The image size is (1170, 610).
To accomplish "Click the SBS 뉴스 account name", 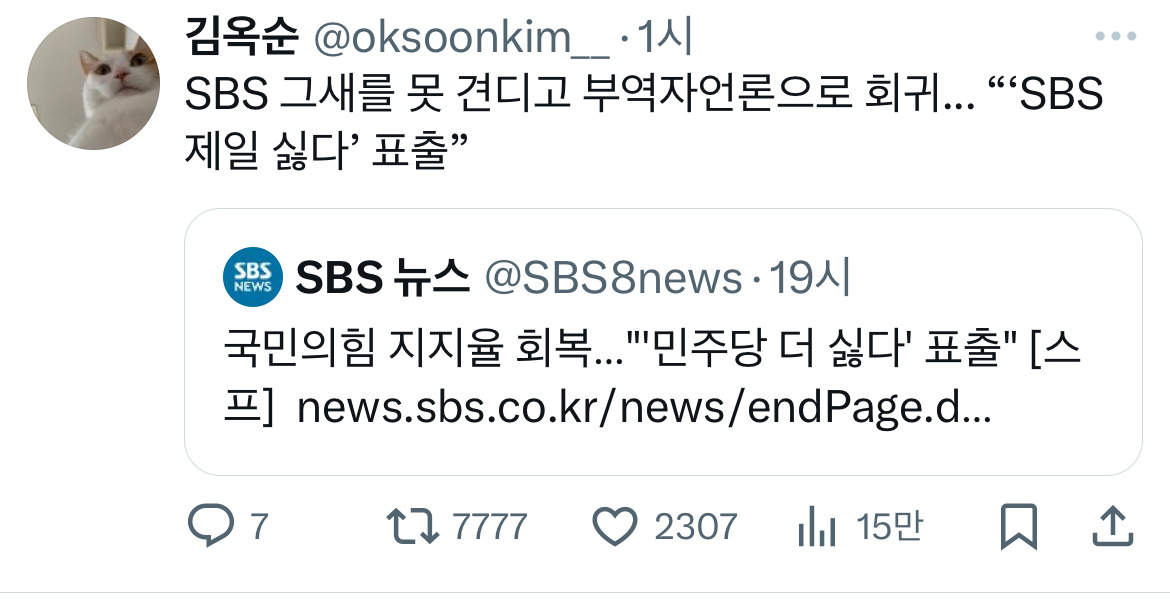I will coord(383,277).
